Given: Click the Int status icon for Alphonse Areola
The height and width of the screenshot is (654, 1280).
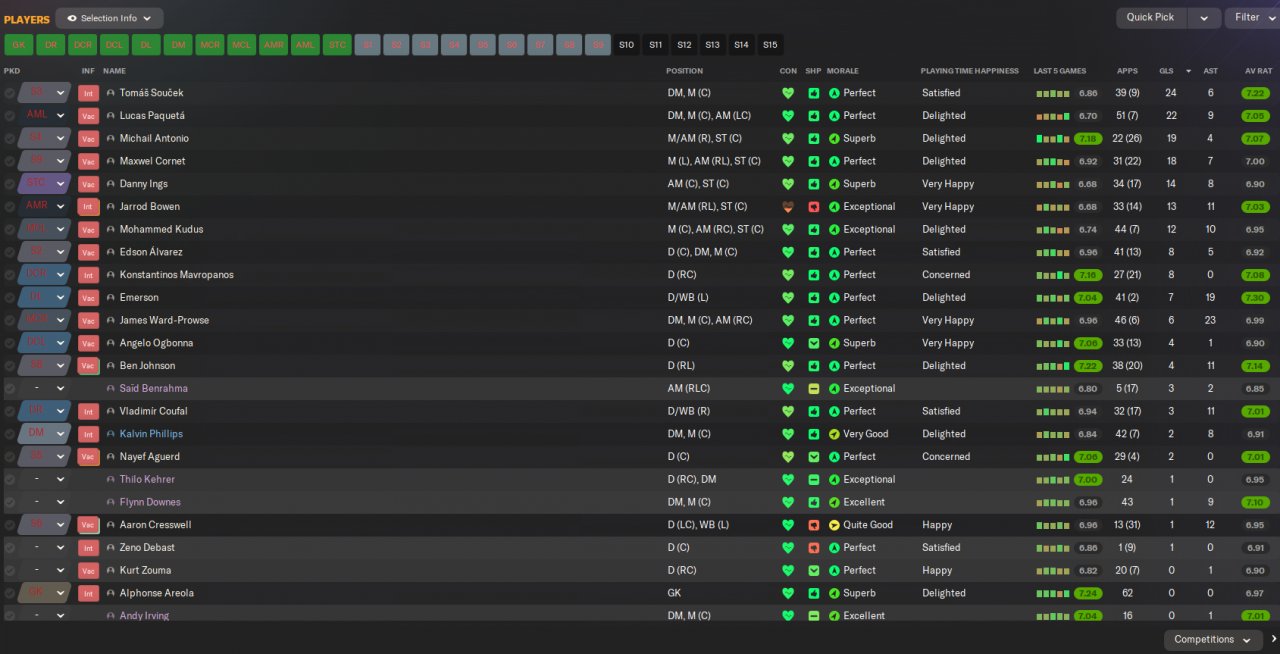Looking at the screenshot, I should click(x=88, y=593).
